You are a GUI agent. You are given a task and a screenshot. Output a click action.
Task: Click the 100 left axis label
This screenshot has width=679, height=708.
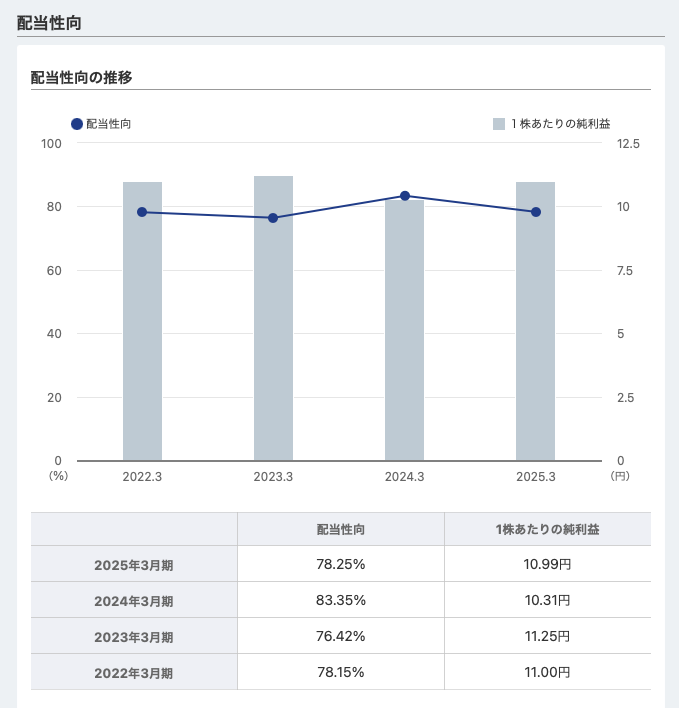[51, 144]
